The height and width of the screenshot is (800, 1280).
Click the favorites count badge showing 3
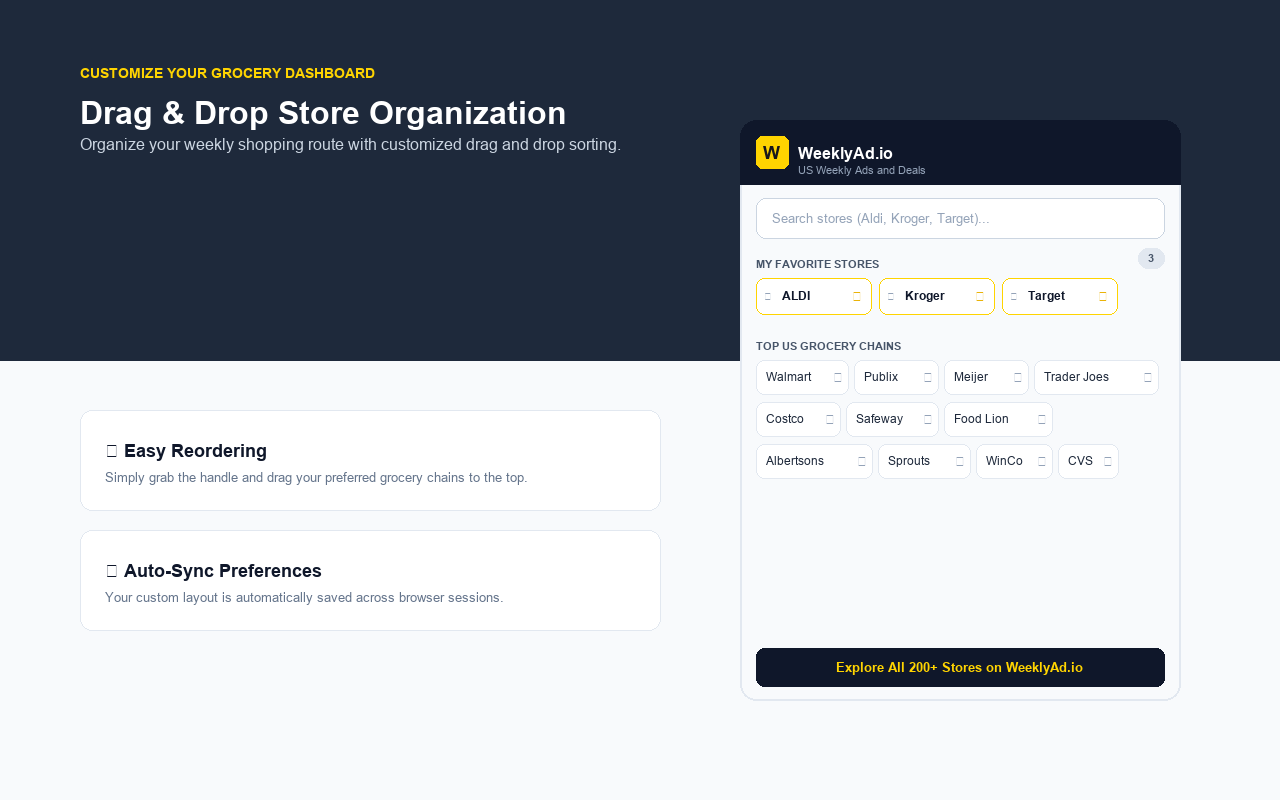1151,258
